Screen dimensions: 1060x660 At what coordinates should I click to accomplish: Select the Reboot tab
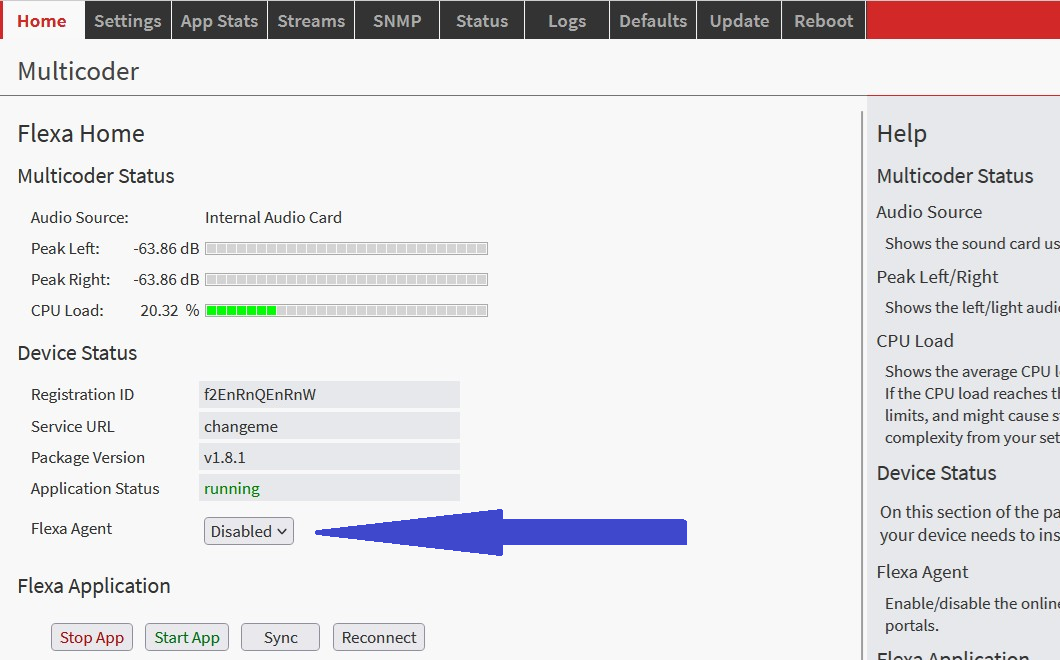tap(823, 20)
